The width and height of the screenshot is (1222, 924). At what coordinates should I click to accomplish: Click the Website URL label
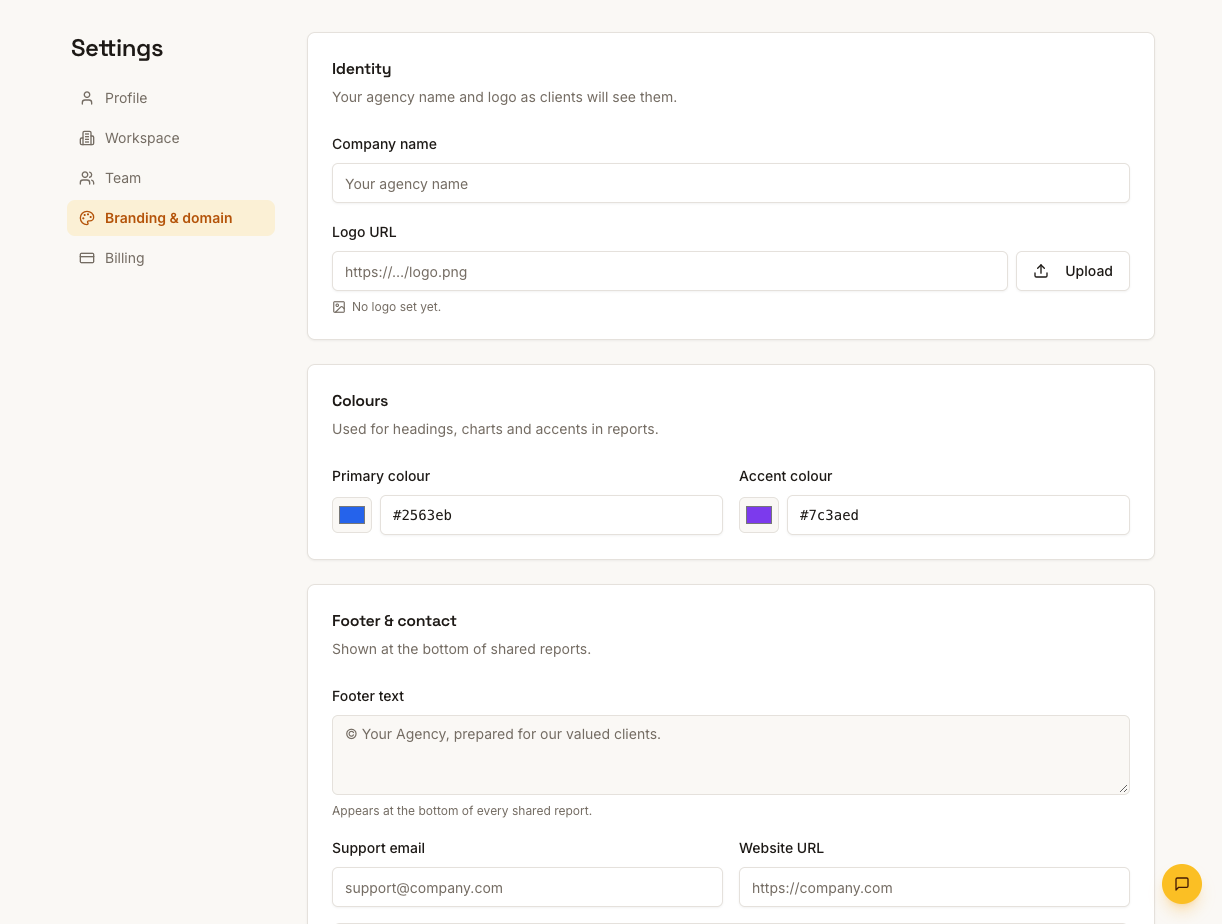pyautogui.click(x=781, y=848)
